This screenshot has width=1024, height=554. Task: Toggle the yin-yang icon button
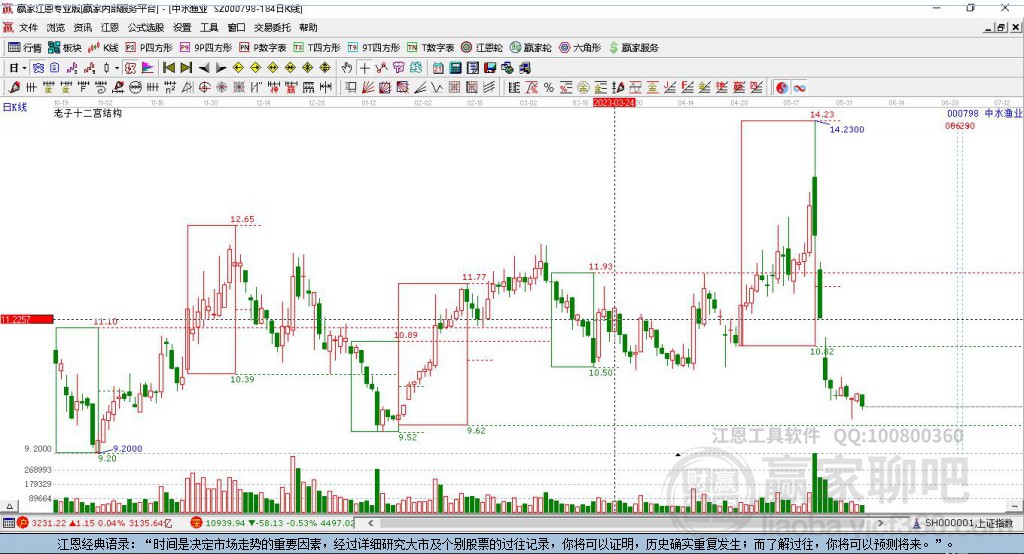[782, 88]
